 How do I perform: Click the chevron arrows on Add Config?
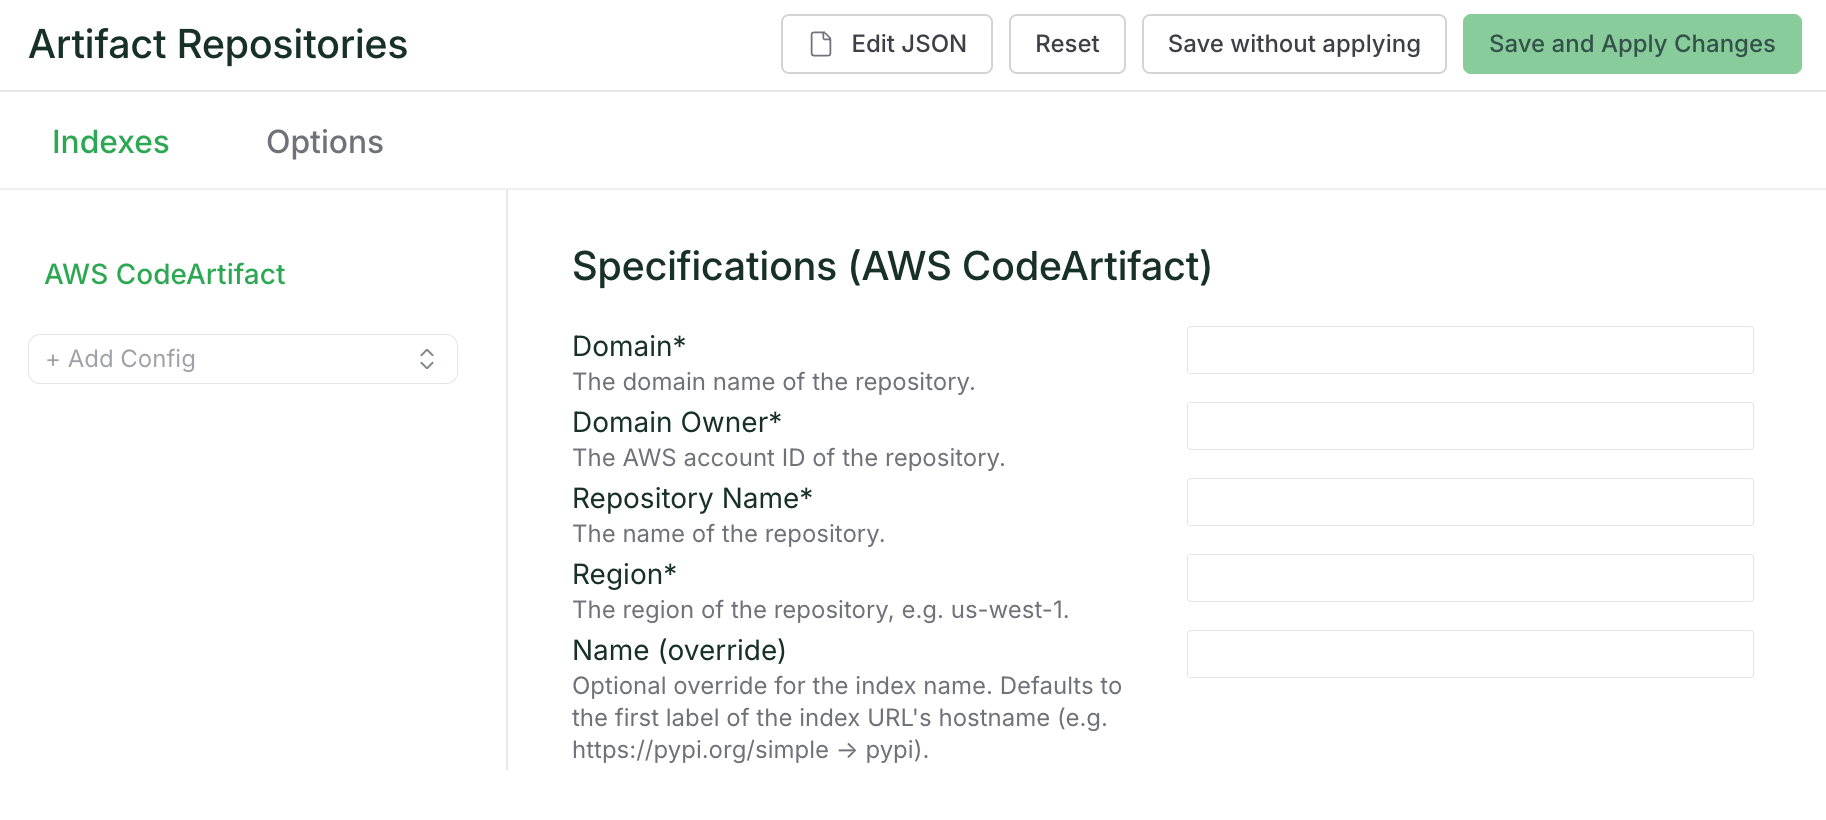tap(427, 359)
